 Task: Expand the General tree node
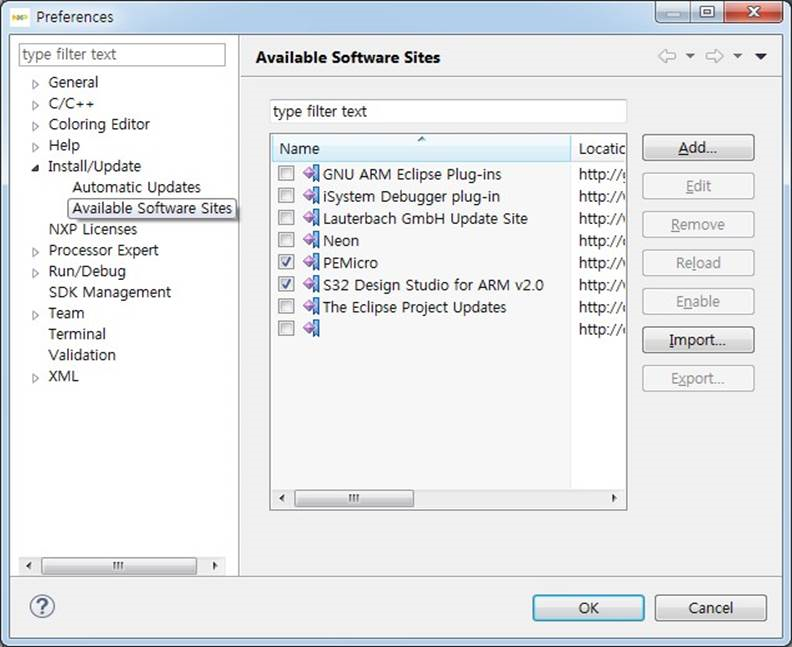[35, 84]
